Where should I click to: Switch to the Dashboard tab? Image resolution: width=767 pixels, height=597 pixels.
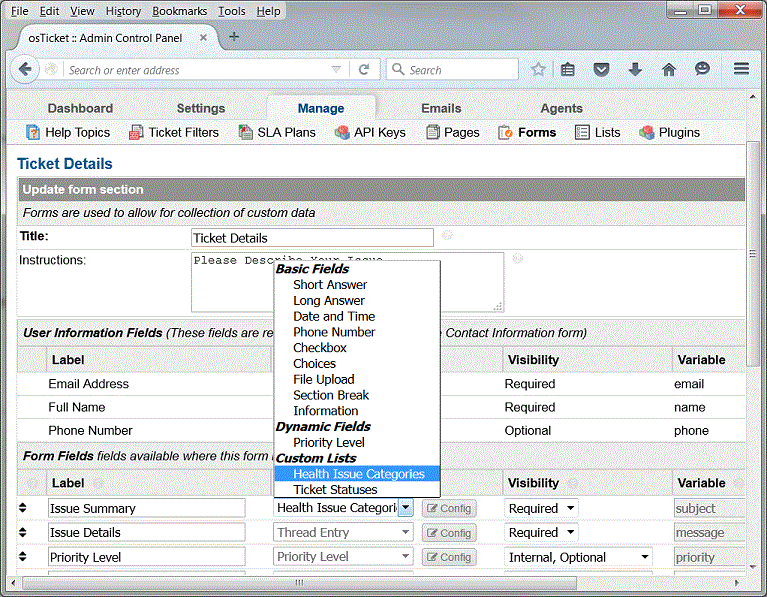(80, 108)
